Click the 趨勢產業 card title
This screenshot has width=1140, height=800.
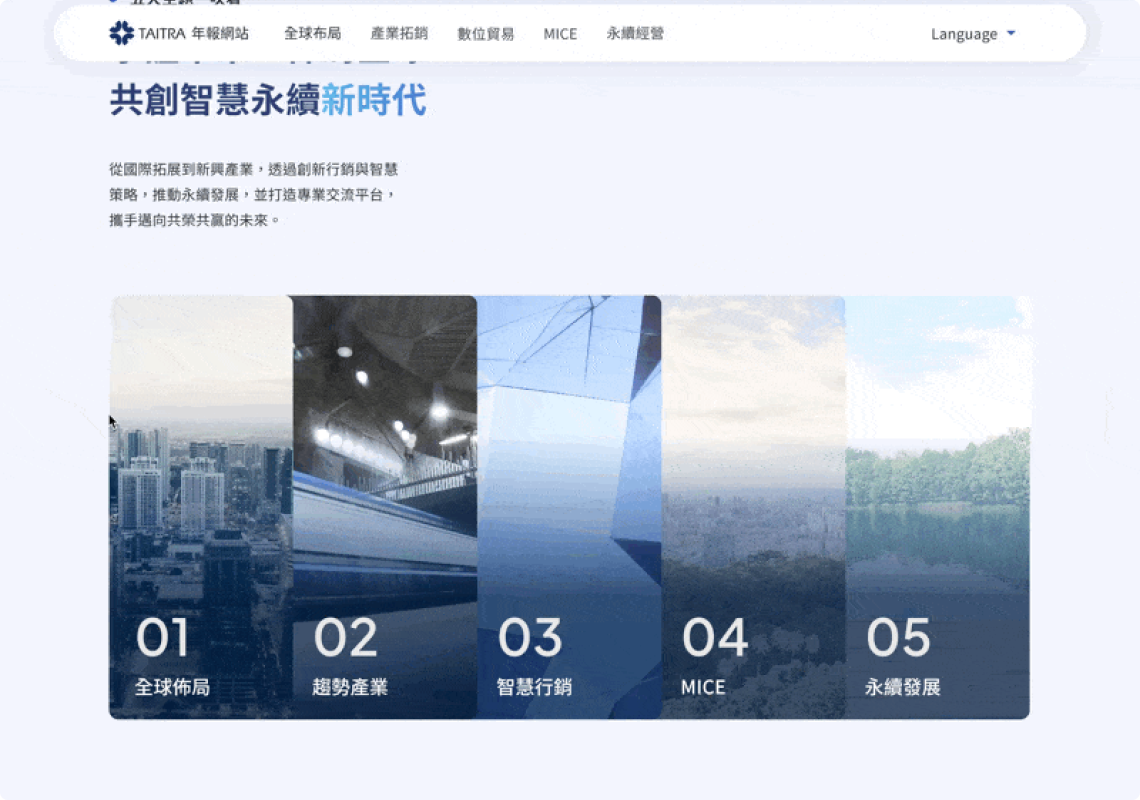tap(350, 687)
